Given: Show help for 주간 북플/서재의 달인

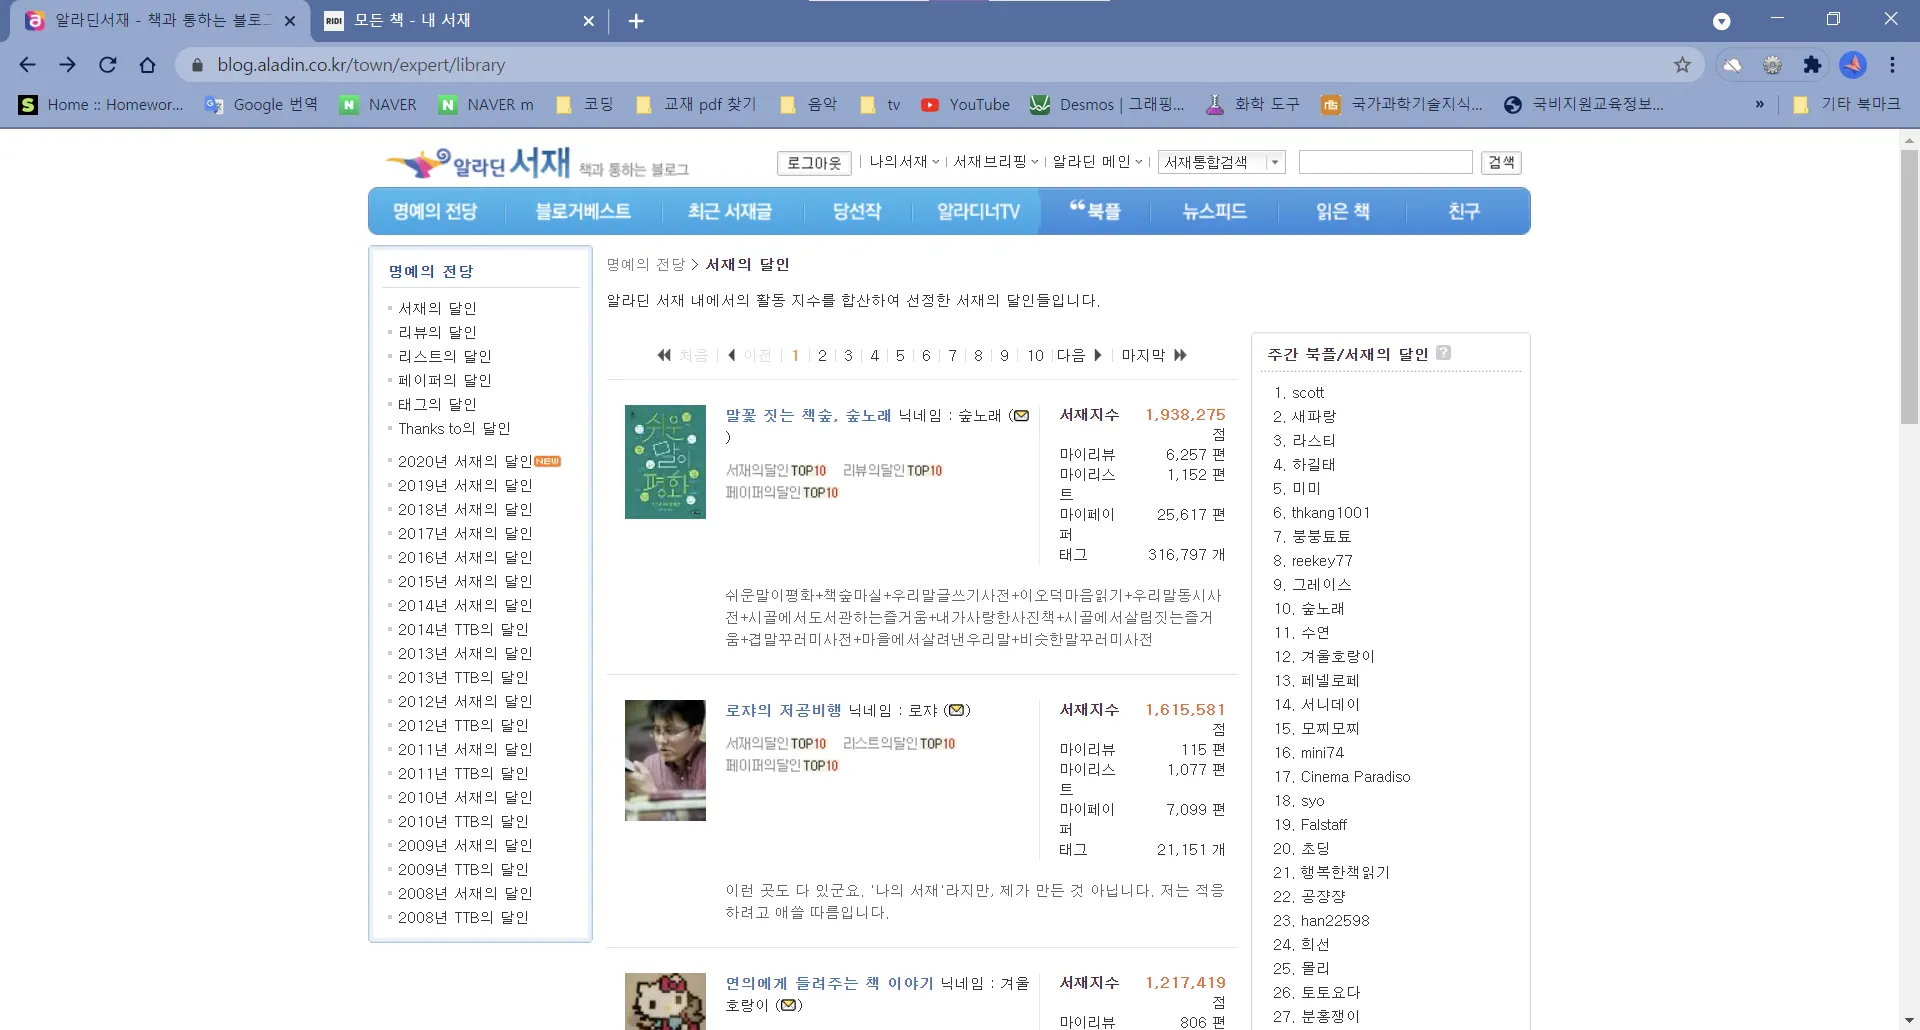Looking at the screenshot, I should [x=1443, y=353].
